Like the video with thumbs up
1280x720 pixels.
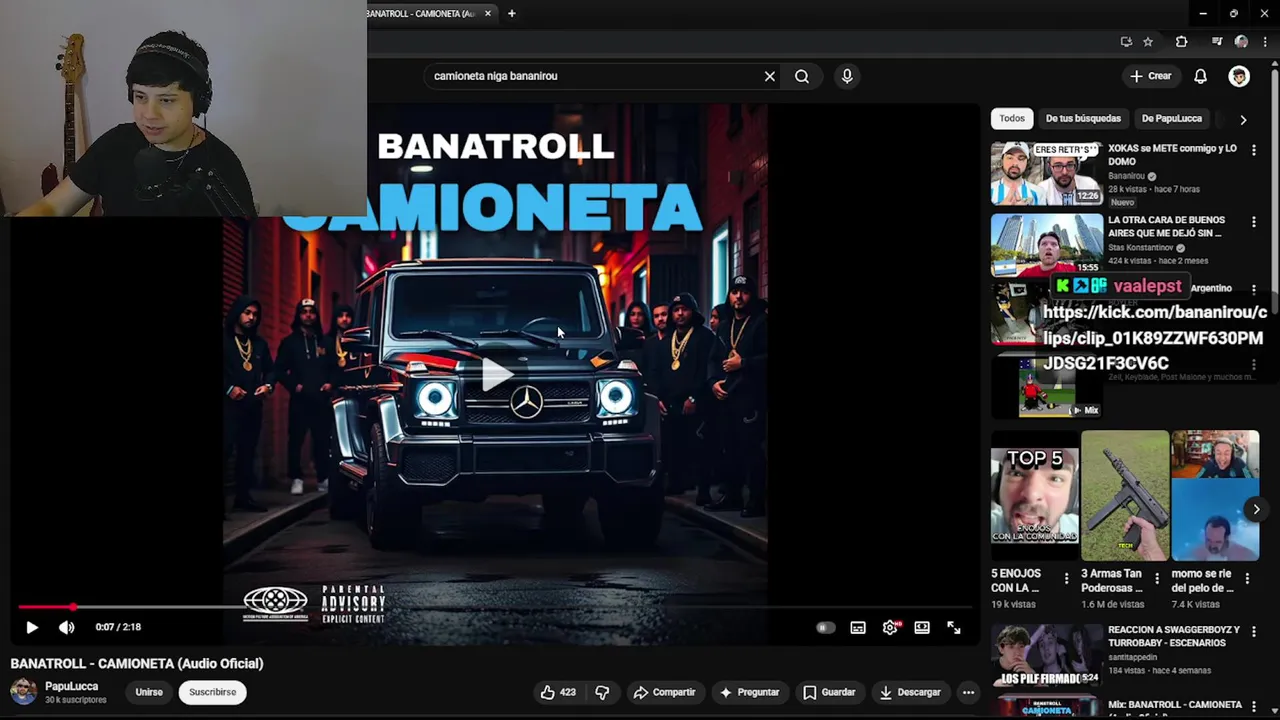(x=558, y=692)
